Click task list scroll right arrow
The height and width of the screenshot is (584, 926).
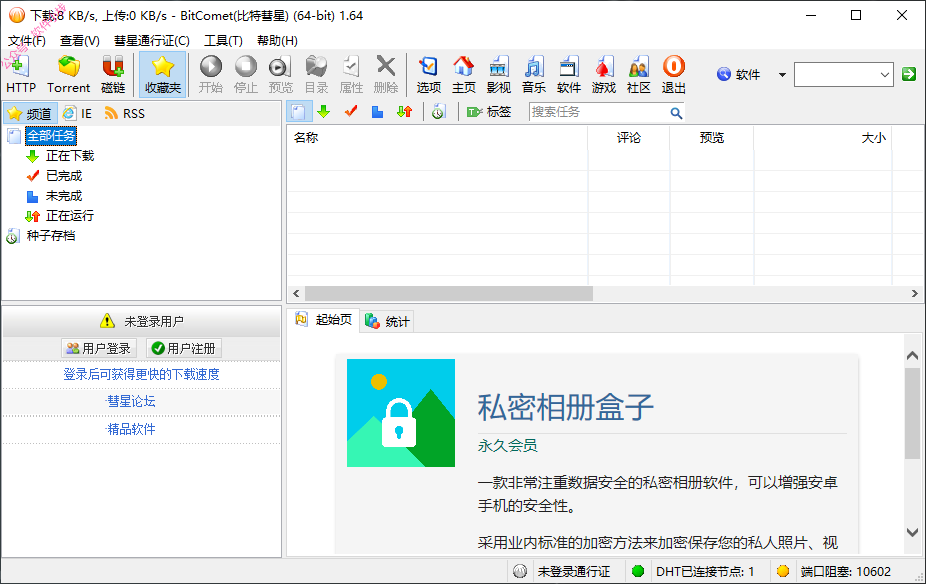pos(914,293)
